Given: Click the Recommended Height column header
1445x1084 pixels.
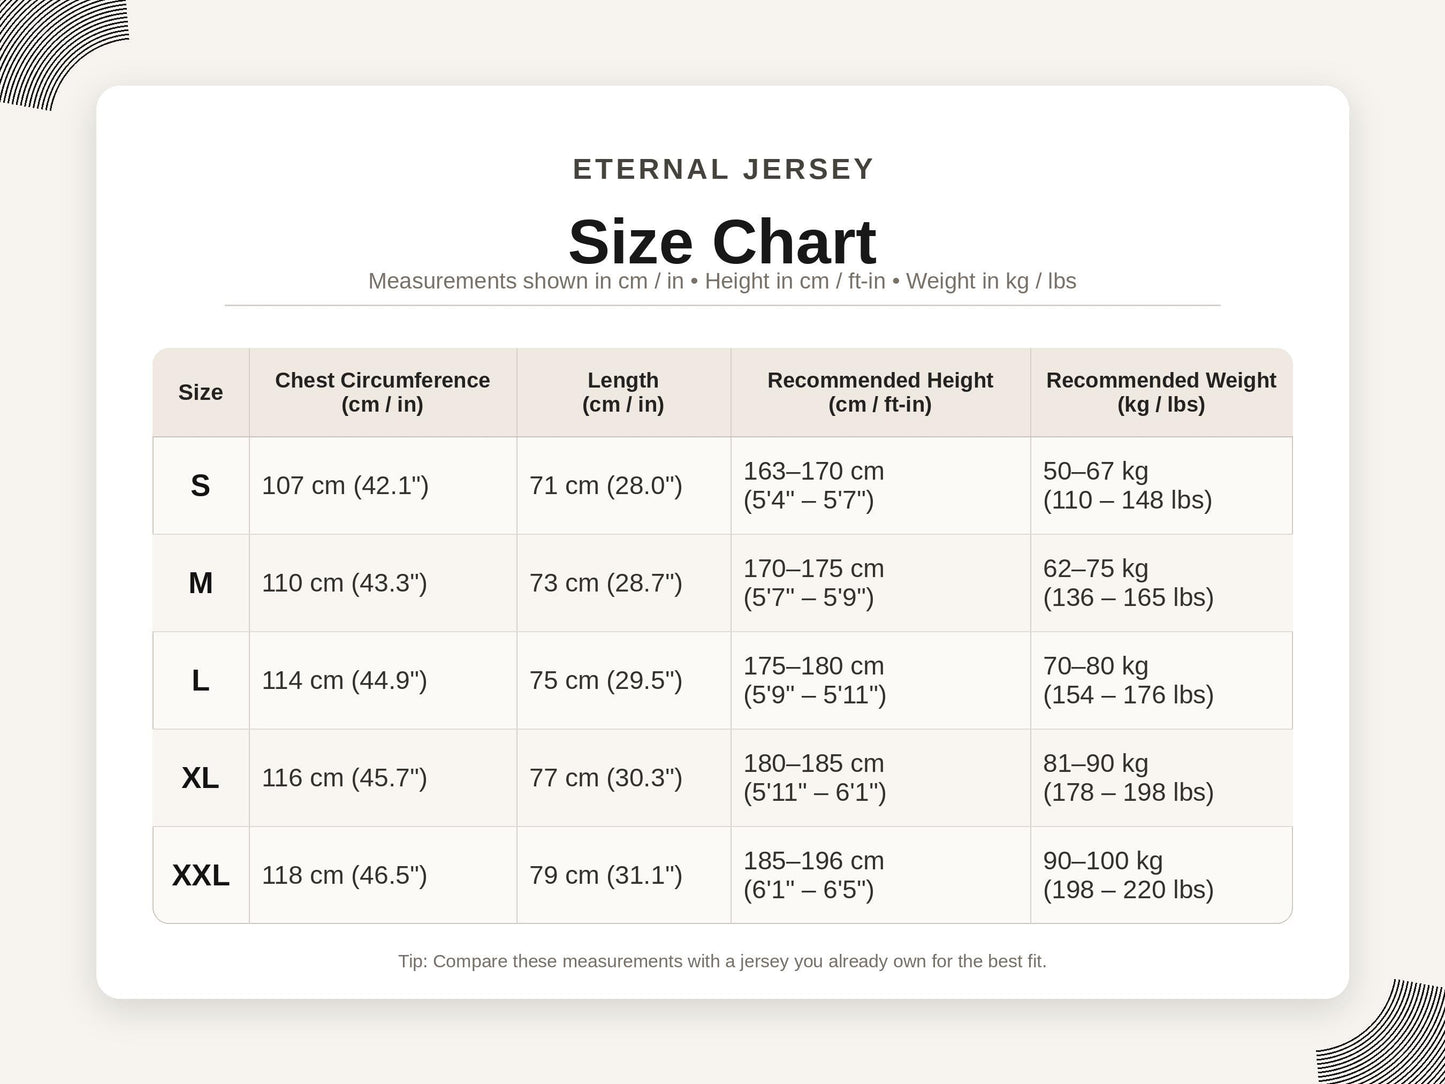Looking at the screenshot, I should [x=881, y=392].
